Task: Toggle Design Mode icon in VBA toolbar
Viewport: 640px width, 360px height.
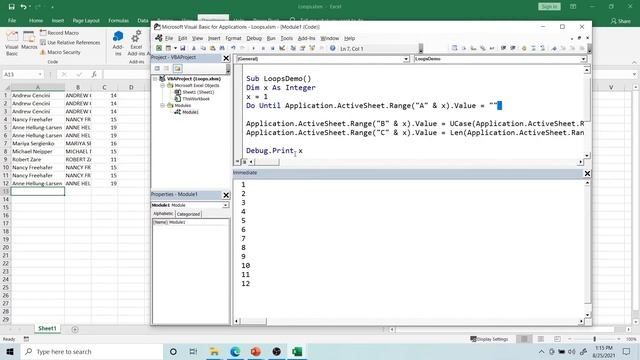Action: tap(282, 48)
